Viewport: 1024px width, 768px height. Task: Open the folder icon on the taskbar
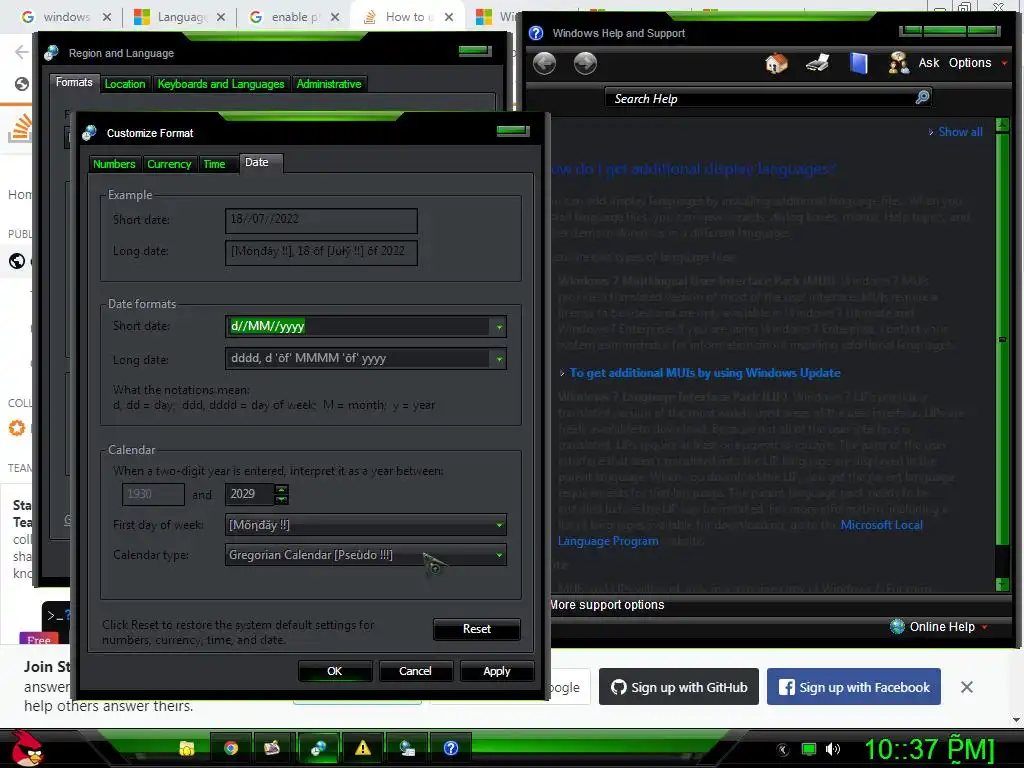(187, 748)
